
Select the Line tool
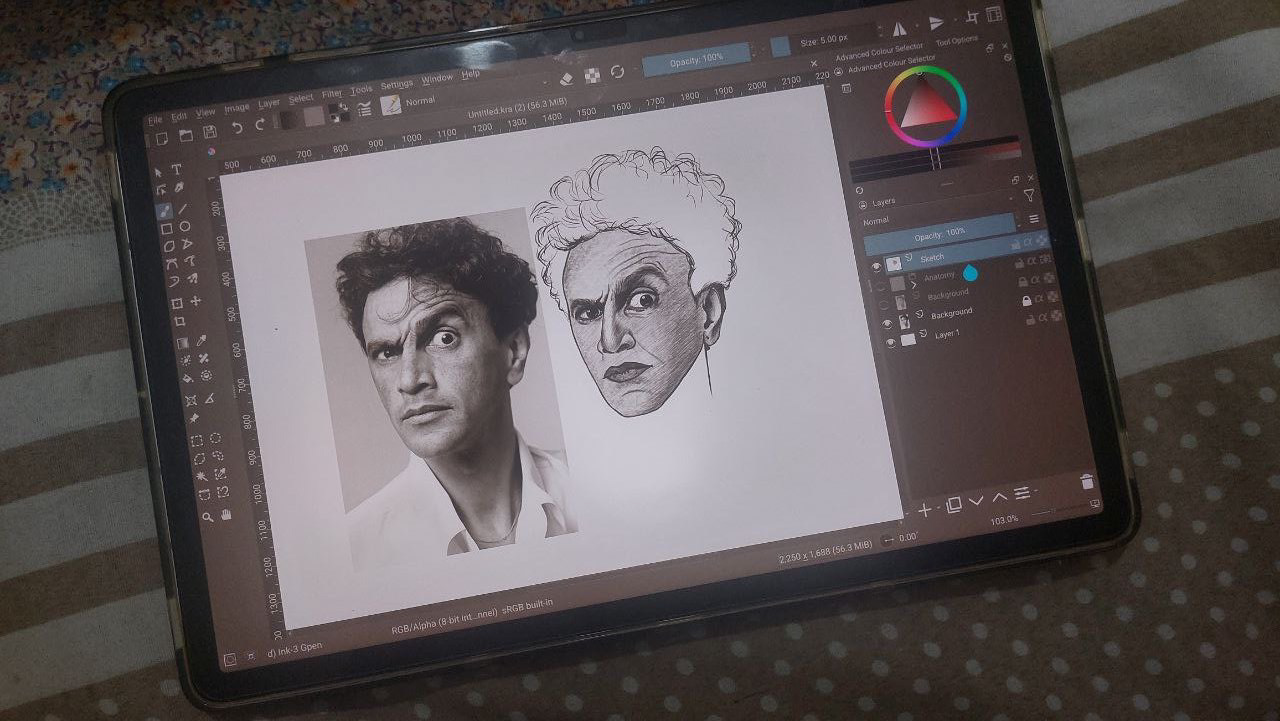coord(182,209)
